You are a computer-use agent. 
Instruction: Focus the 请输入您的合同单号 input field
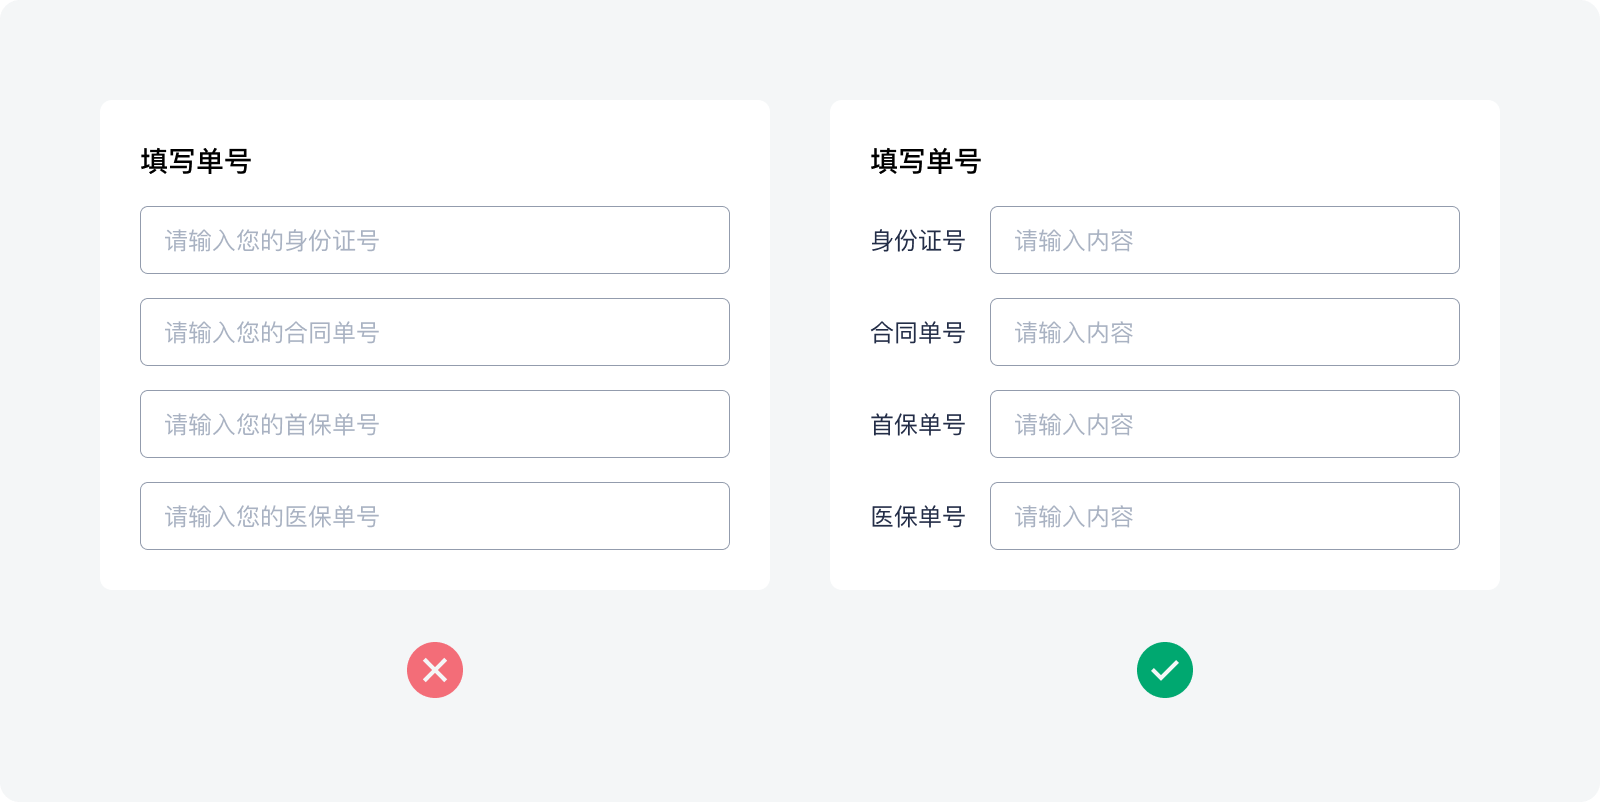click(x=435, y=332)
